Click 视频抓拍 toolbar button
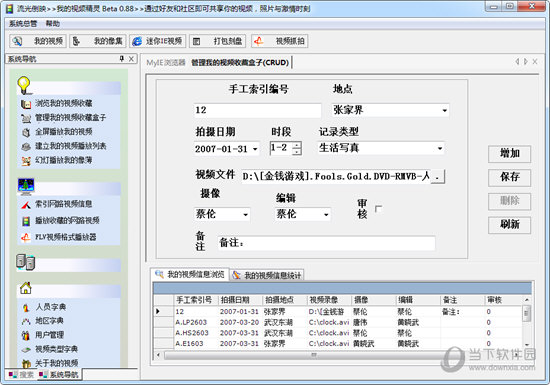550x385 pixels. point(279,41)
